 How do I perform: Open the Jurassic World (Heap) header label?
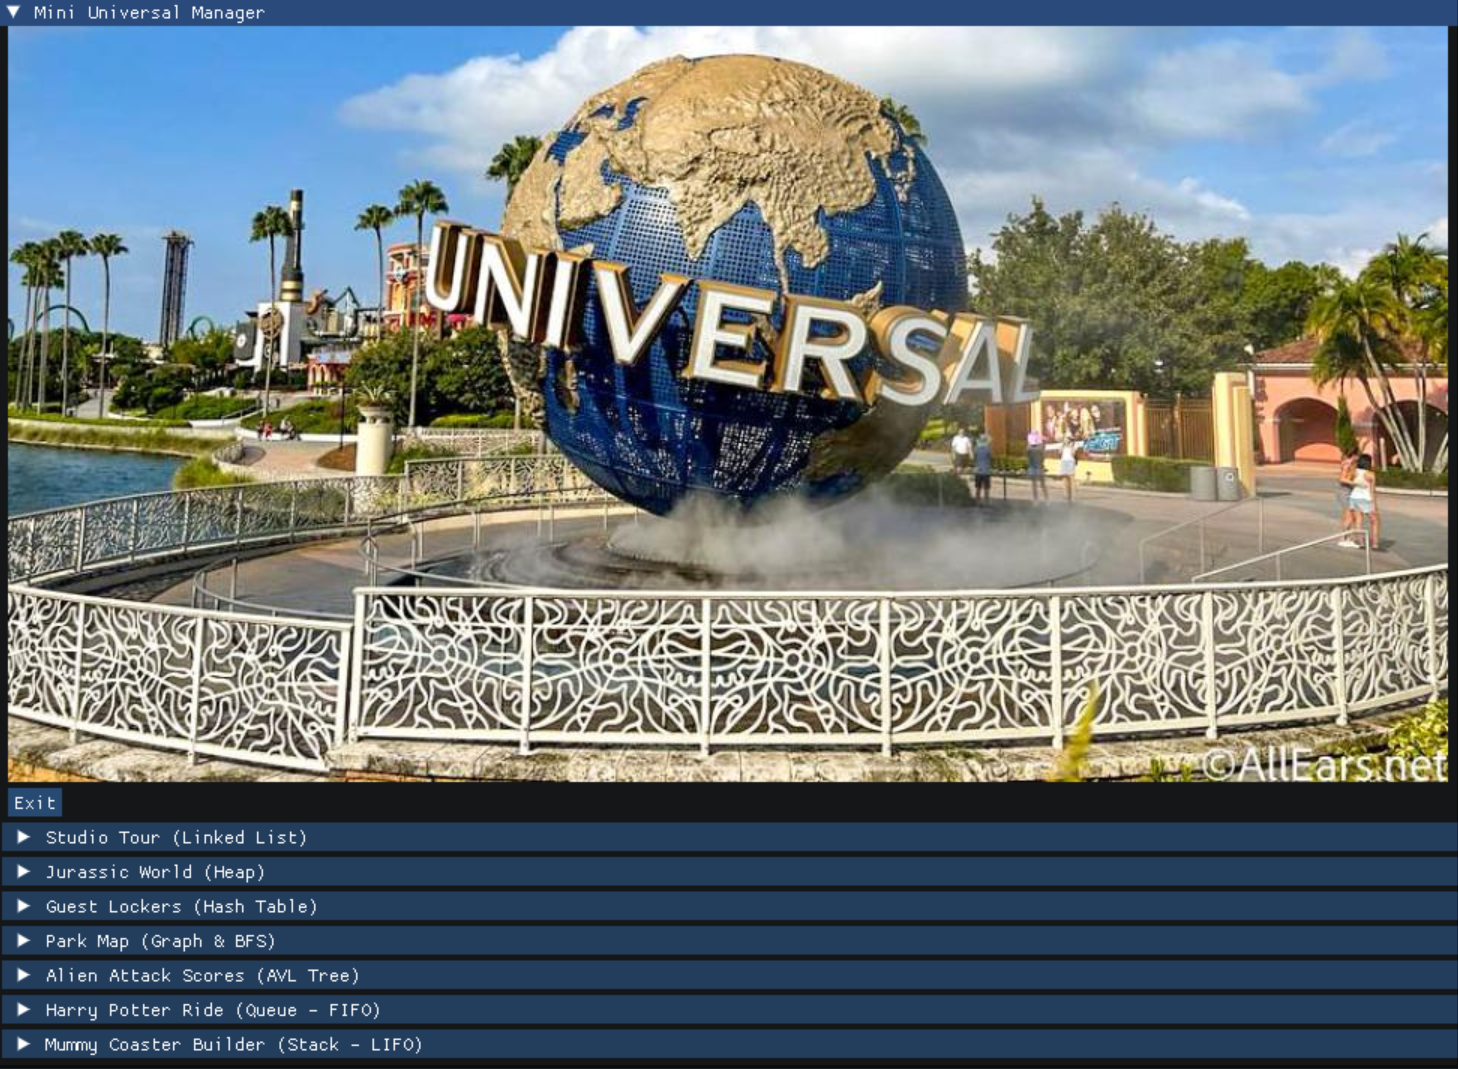[x=155, y=872]
